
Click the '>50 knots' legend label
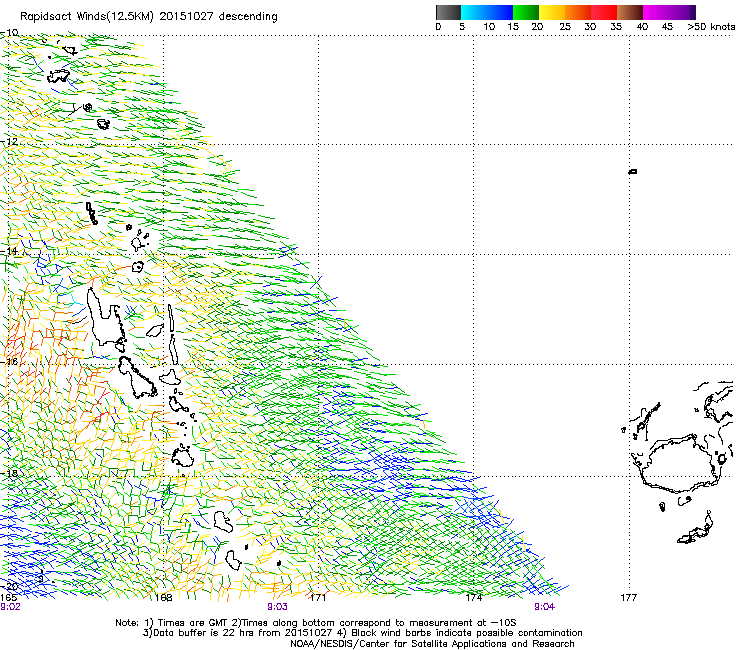pyautogui.click(x=711, y=26)
